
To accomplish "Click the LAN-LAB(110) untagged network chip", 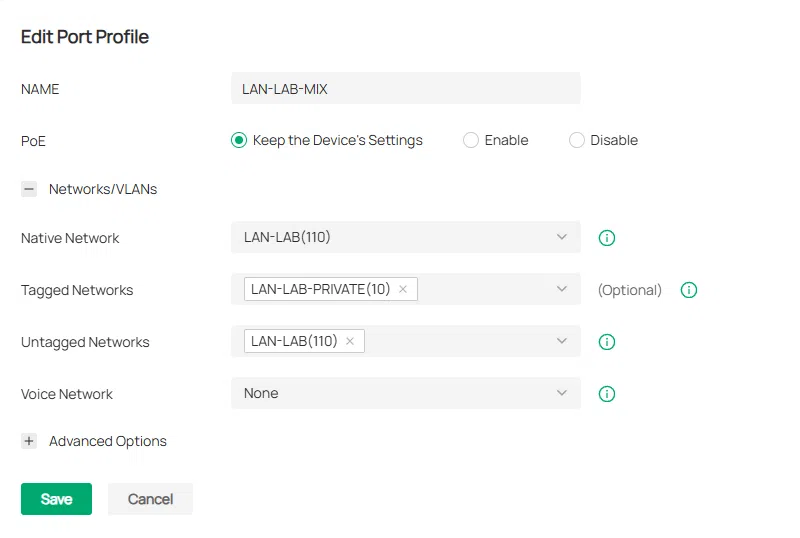I will 294,341.
